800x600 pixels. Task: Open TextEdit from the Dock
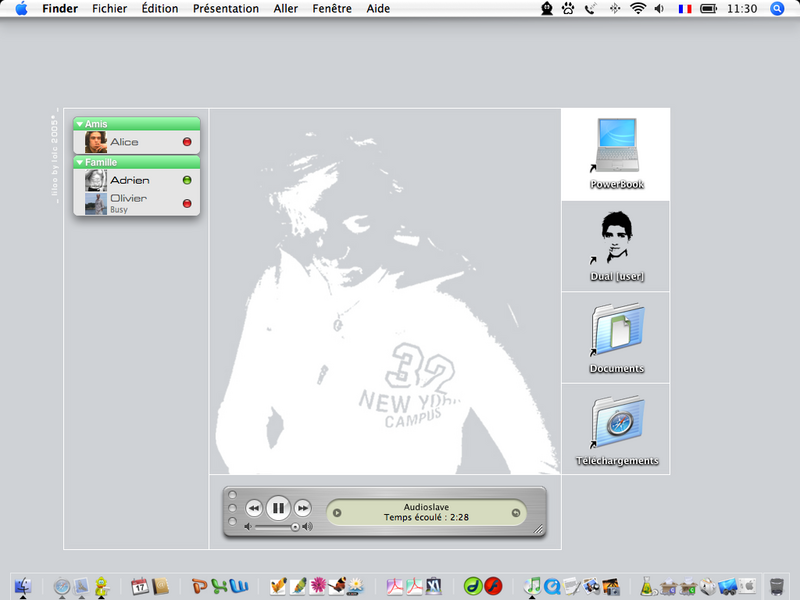click(x=571, y=586)
